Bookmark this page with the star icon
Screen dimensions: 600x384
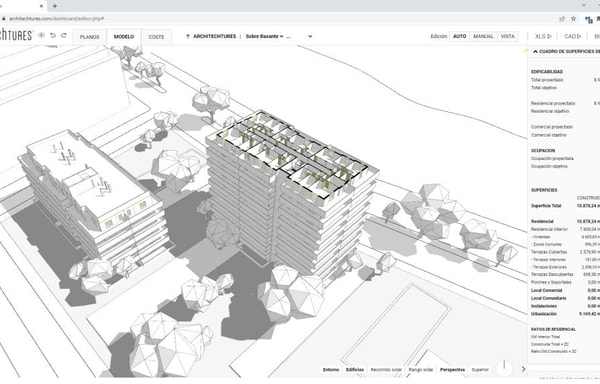click(573, 19)
